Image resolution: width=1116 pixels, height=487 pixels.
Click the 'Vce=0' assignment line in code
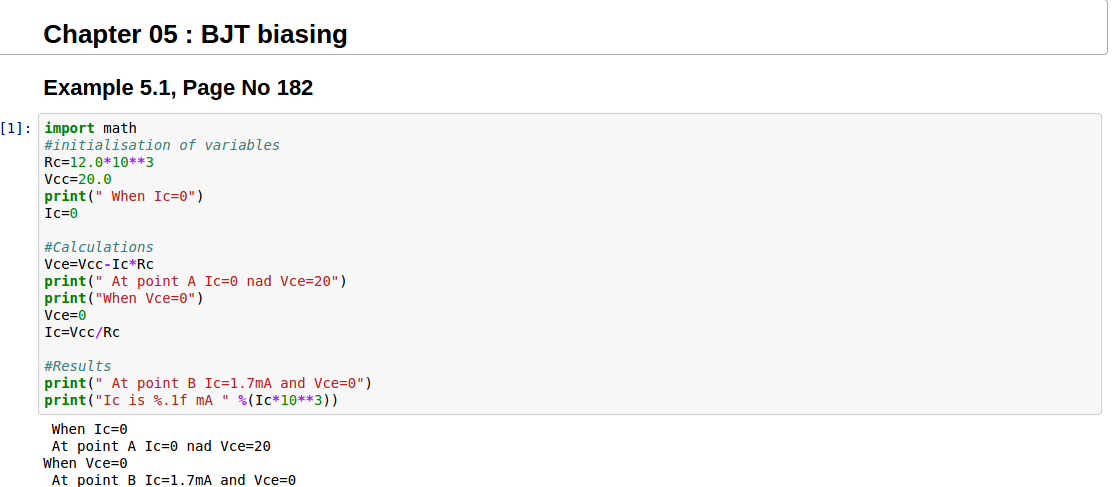click(65, 315)
